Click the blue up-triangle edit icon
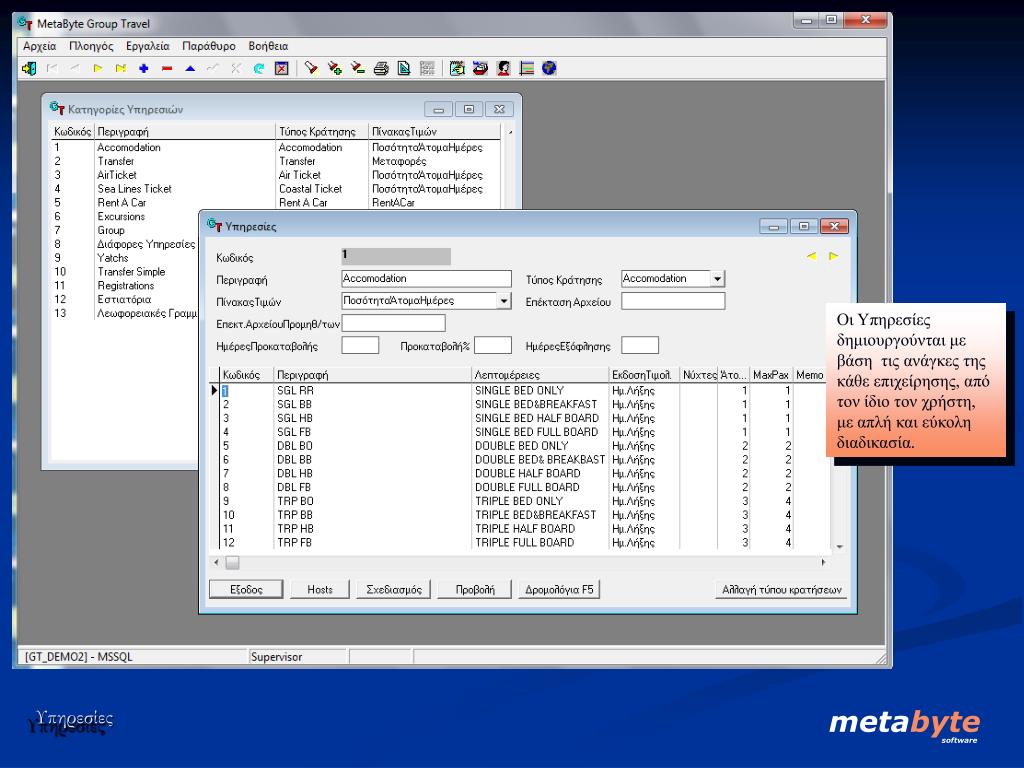1024x768 pixels. tap(190, 68)
